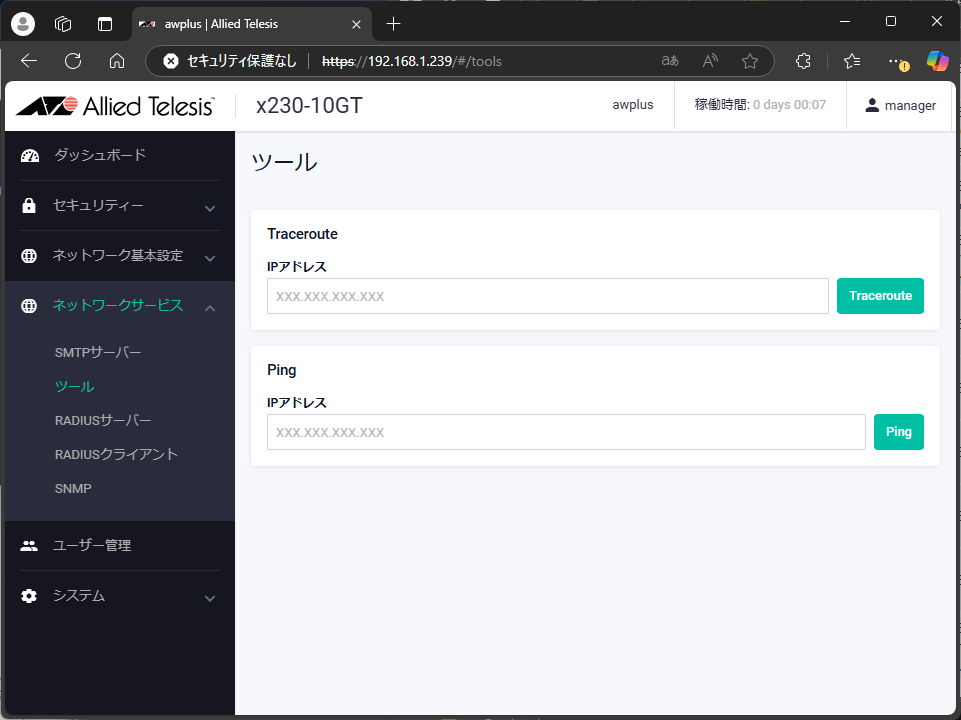
Task: Collapse the ネットワークサービス section chevron
Action: click(210, 307)
